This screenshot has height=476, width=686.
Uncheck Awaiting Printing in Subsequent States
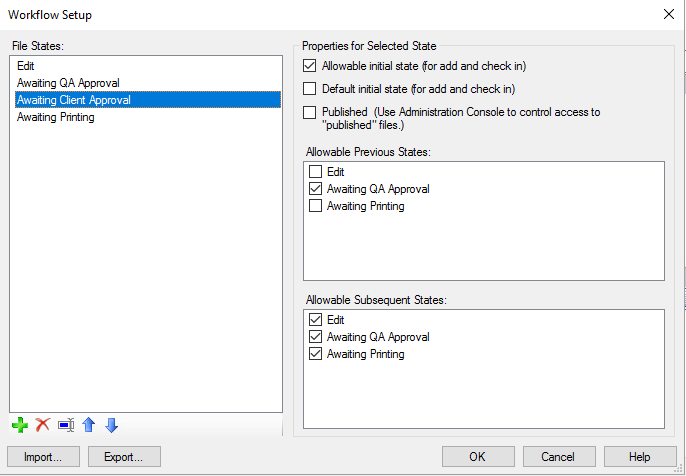pyautogui.click(x=315, y=354)
